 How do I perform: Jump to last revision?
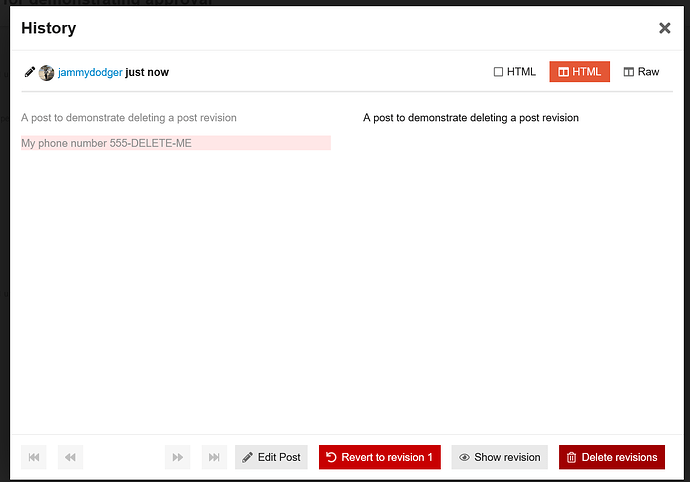click(x=214, y=457)
